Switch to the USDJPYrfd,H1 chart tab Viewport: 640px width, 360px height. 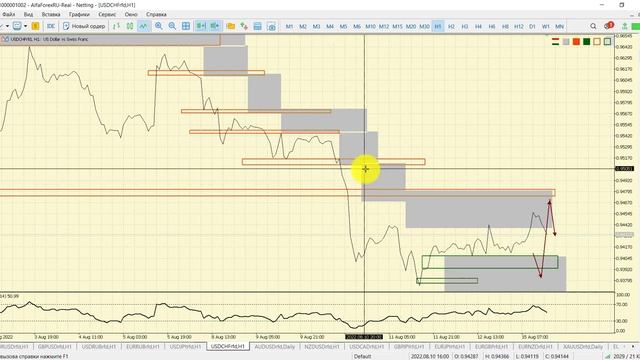point(186,347)
